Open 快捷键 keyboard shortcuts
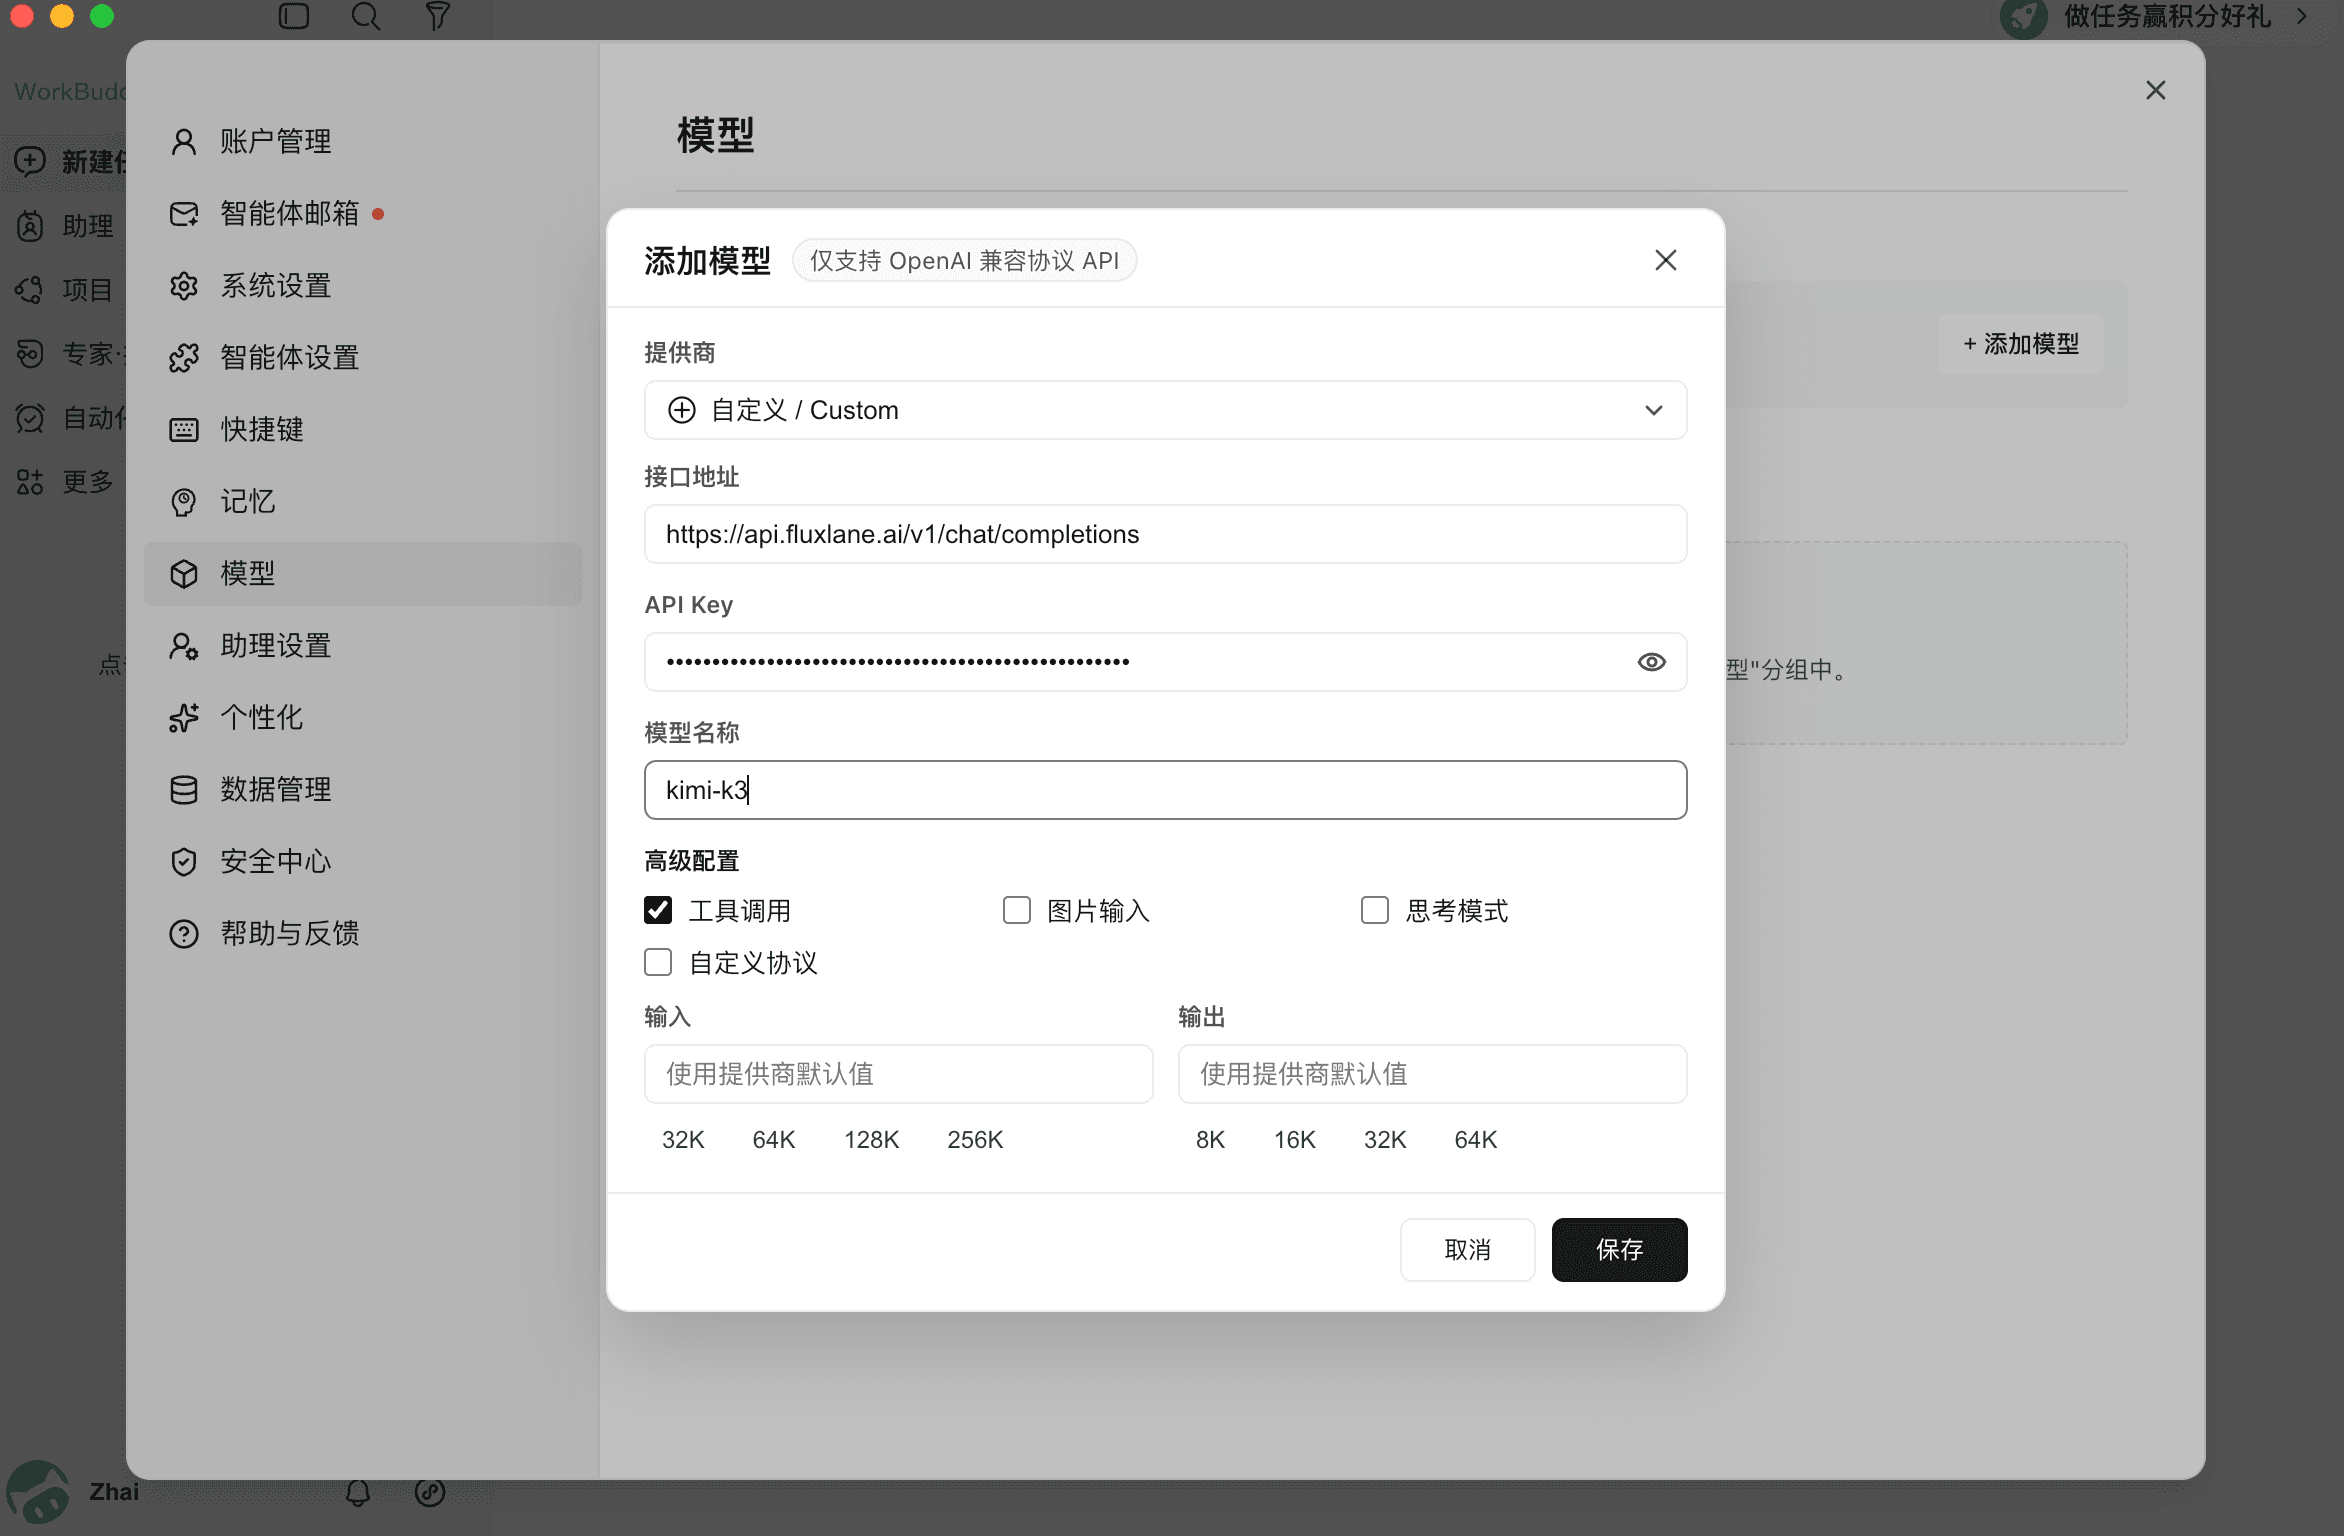 (x=362, y=429)
